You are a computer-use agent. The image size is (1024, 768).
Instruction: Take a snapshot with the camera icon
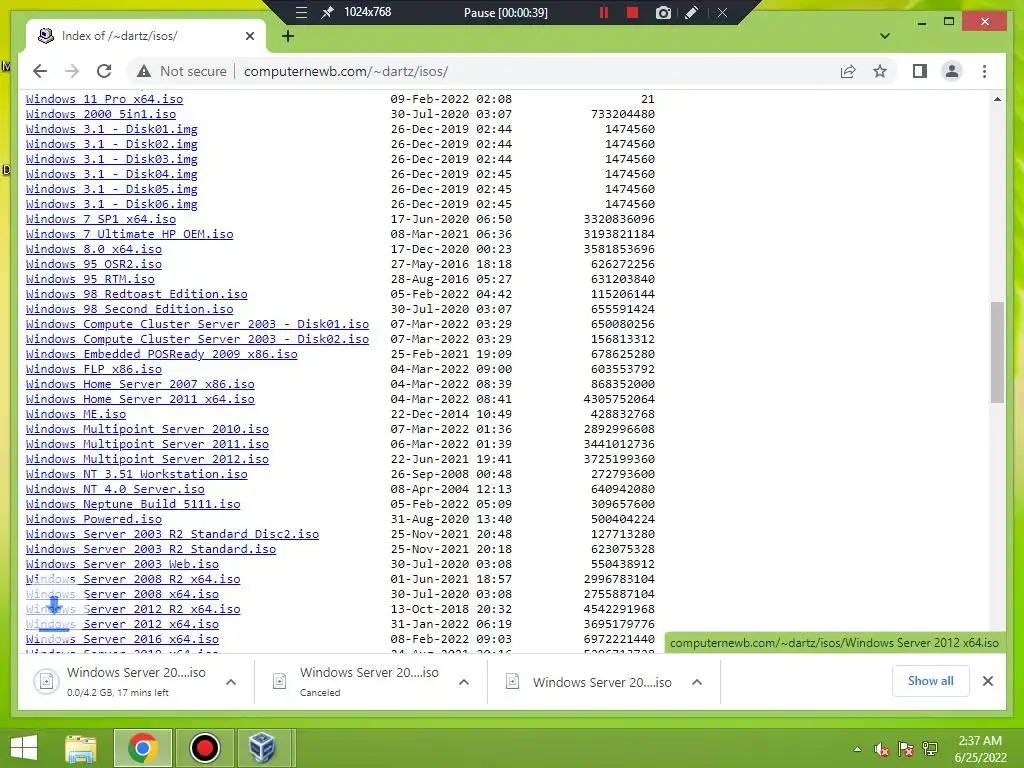tap(663, 12)
